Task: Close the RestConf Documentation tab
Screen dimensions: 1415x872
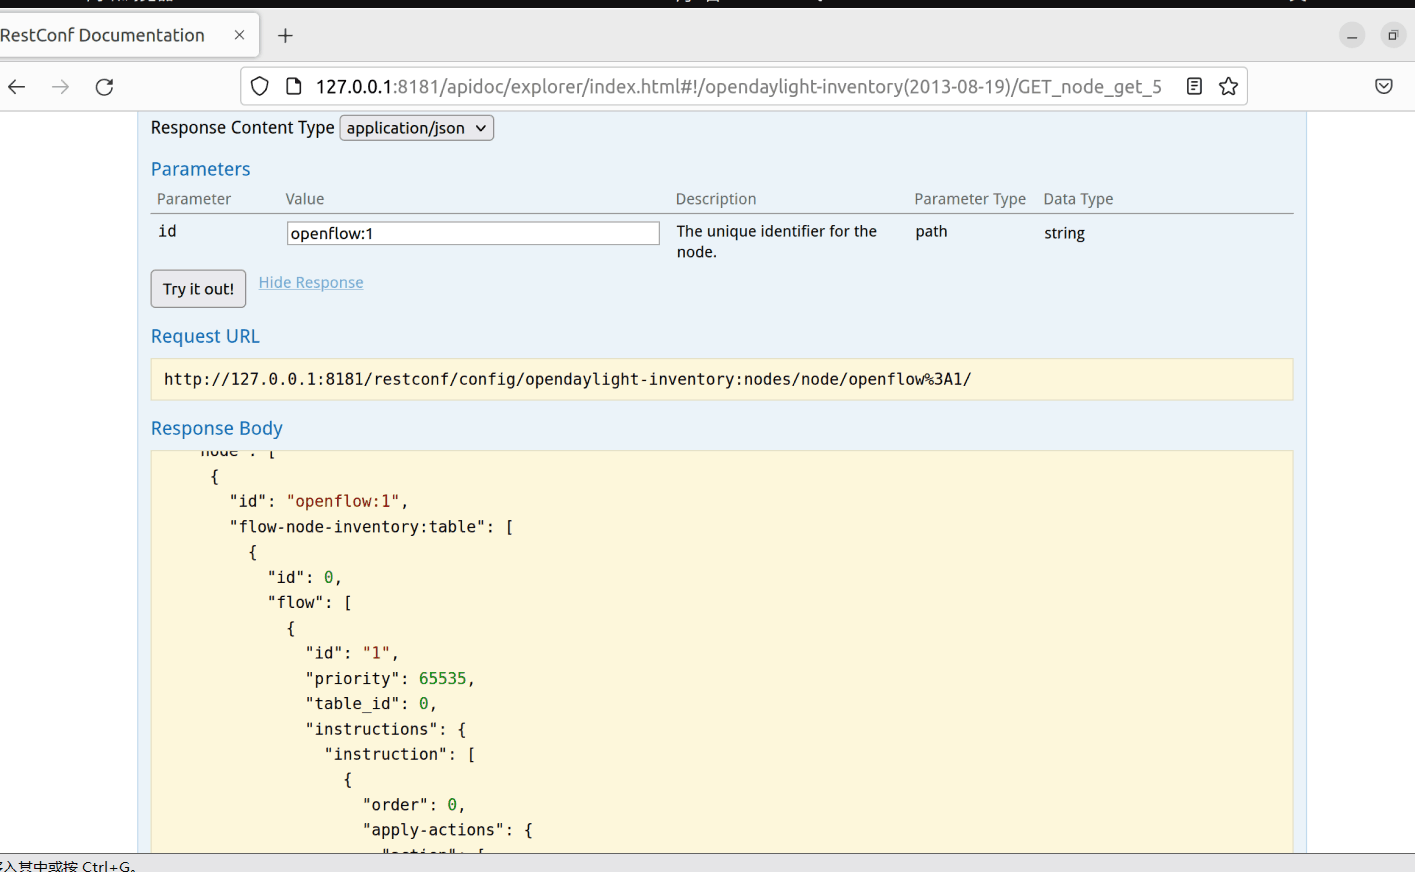Action: click(239, 35)
